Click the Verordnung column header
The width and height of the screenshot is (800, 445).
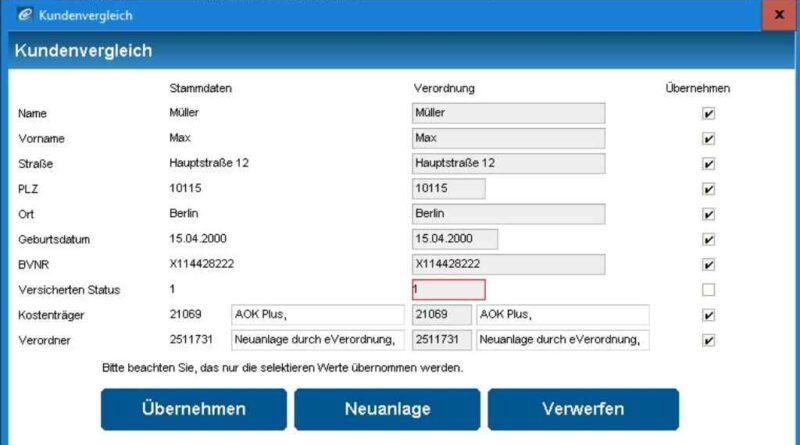tap(444, 88)
